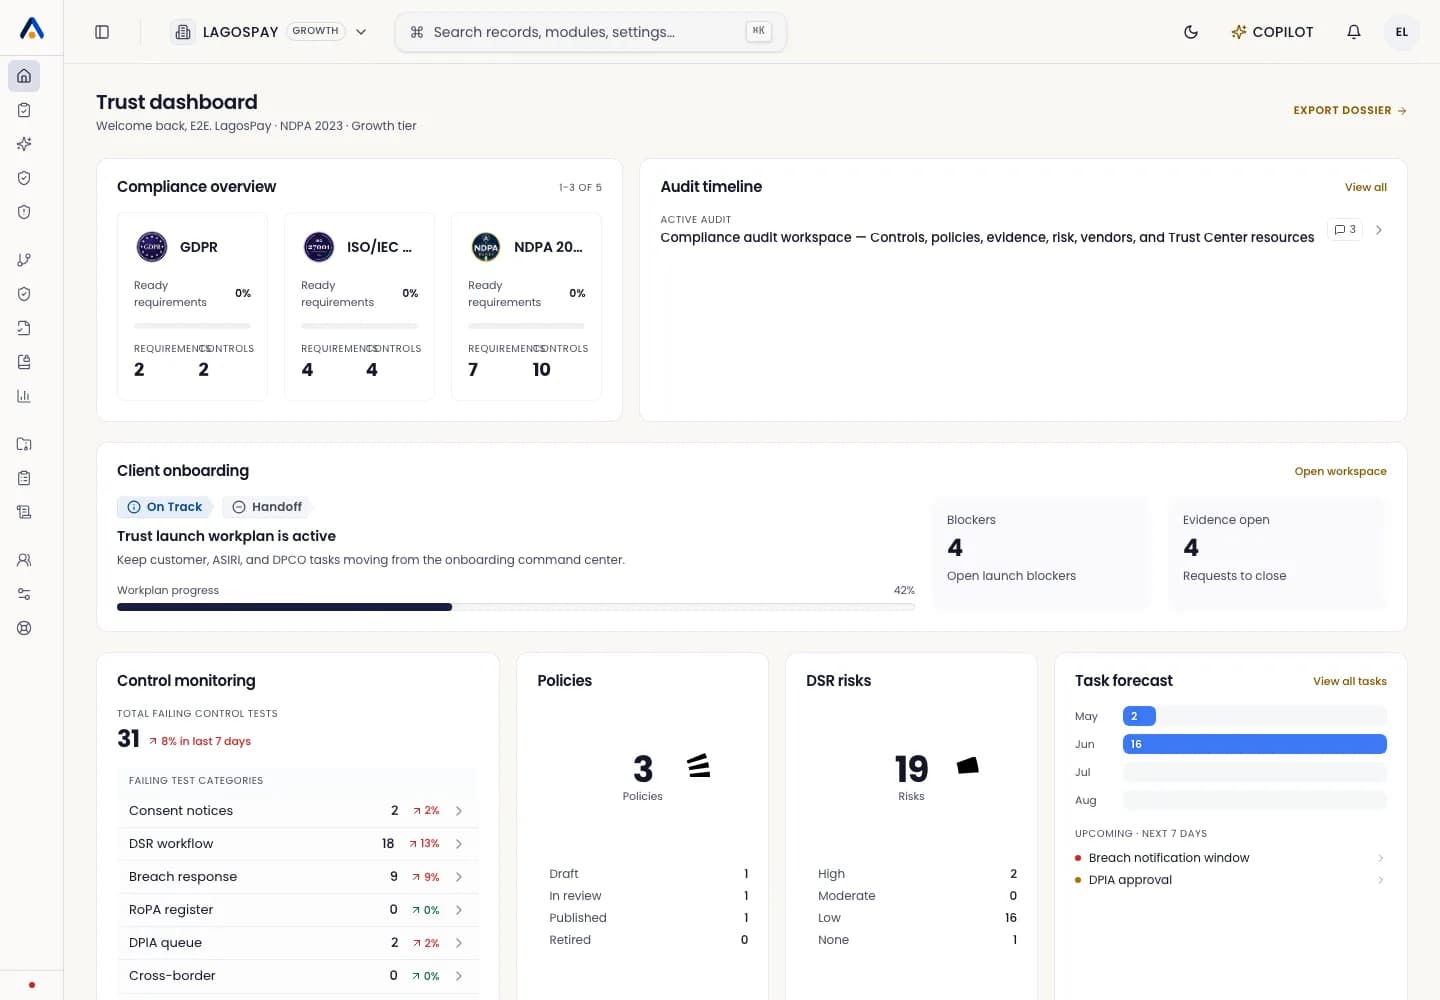Click the '8% in last 7 days' trend
This screenshot has width=1440, height=1000.
(200, 741)
